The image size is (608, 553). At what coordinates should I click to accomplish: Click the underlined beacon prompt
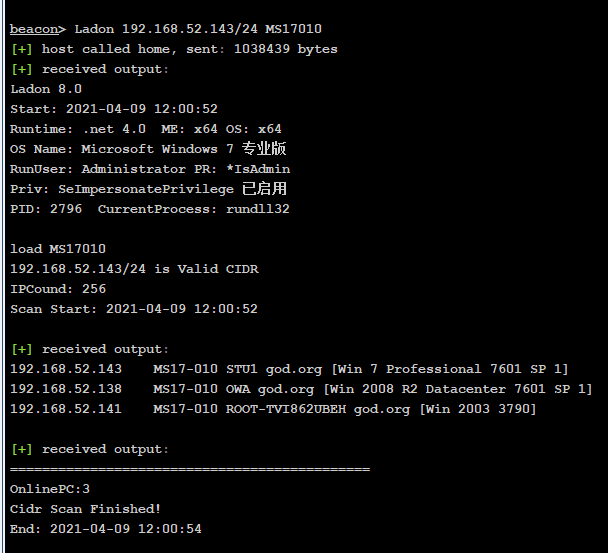[34, 29]
